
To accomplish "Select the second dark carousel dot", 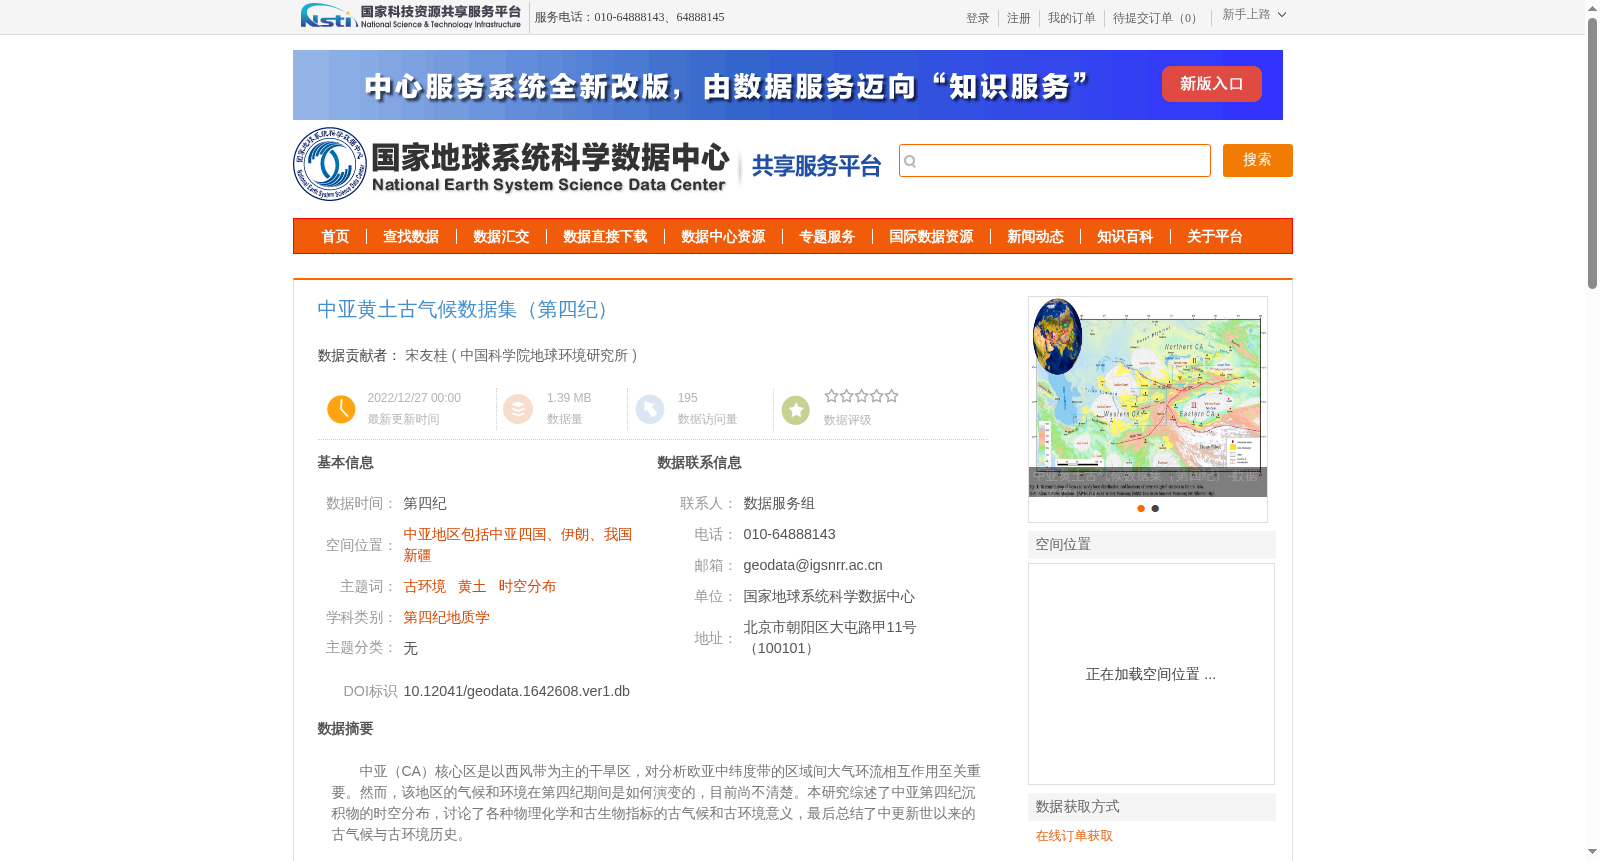I will pos(1155,508).
